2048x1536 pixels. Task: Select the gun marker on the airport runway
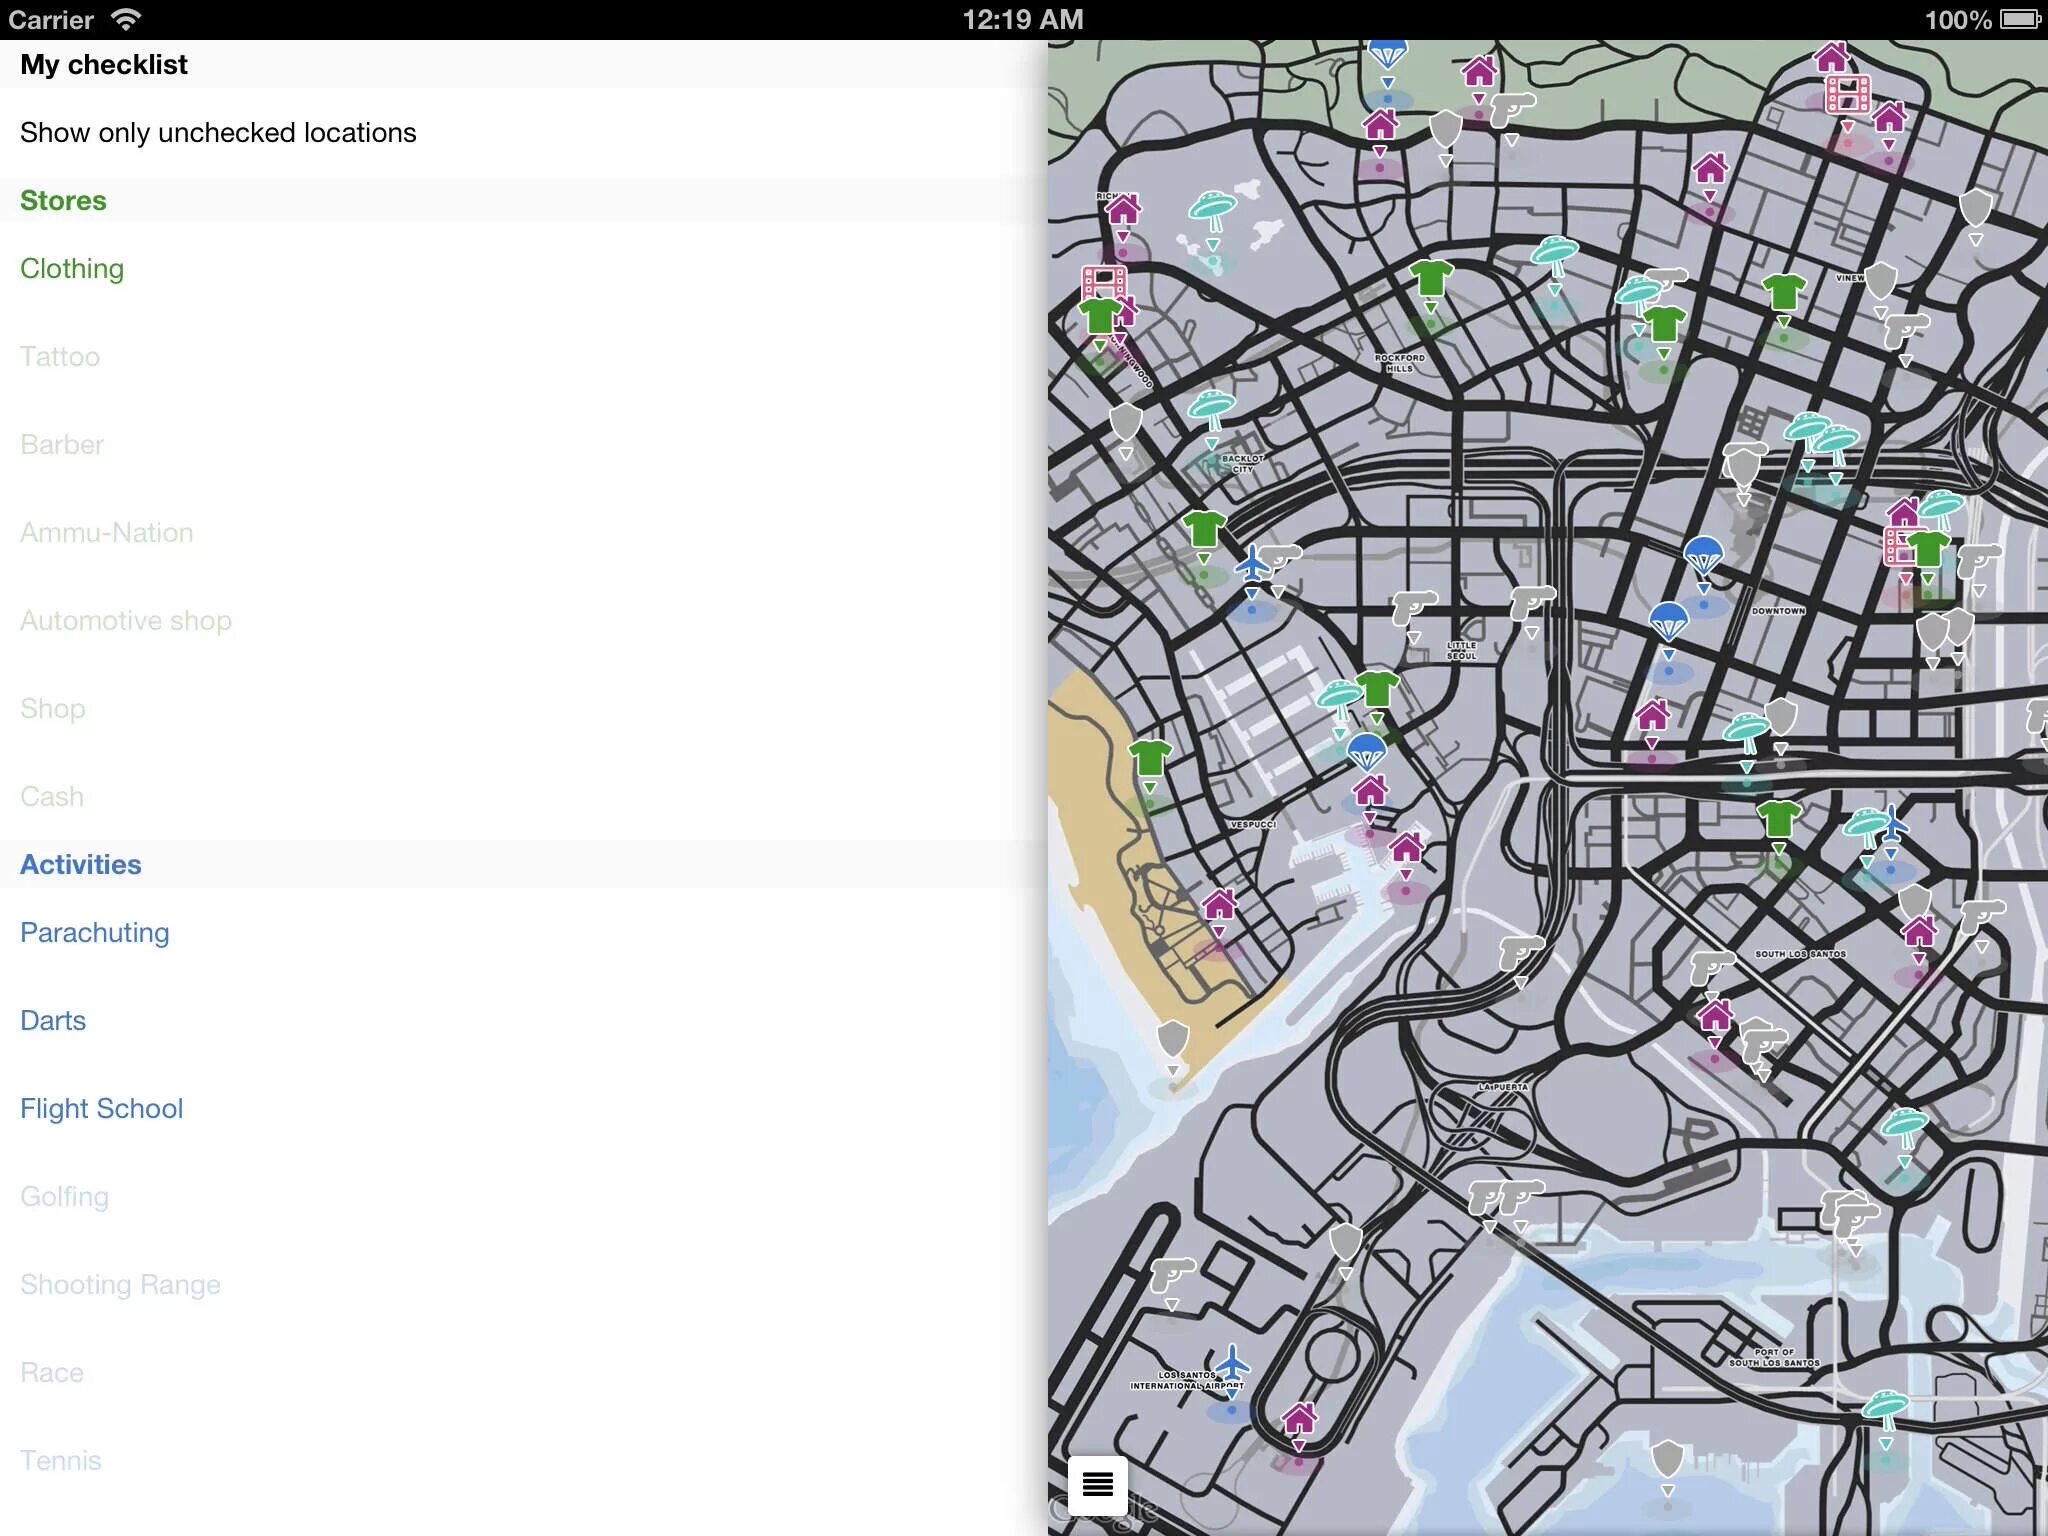[1172, 1274]
